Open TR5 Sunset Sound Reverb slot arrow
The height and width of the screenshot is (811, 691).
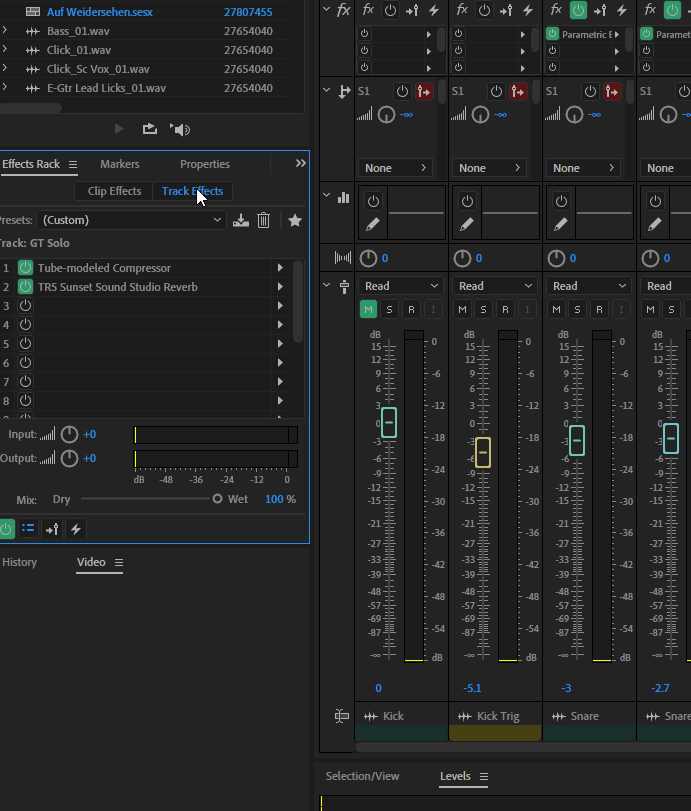click(x=280, y=287)
